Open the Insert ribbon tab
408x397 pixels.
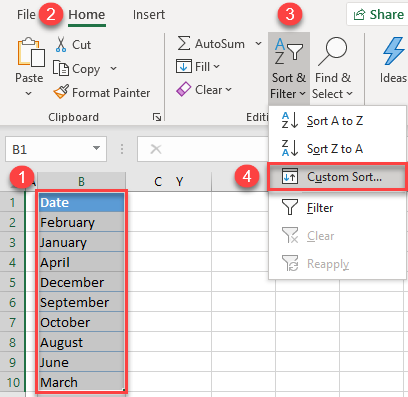coord(149,15)
